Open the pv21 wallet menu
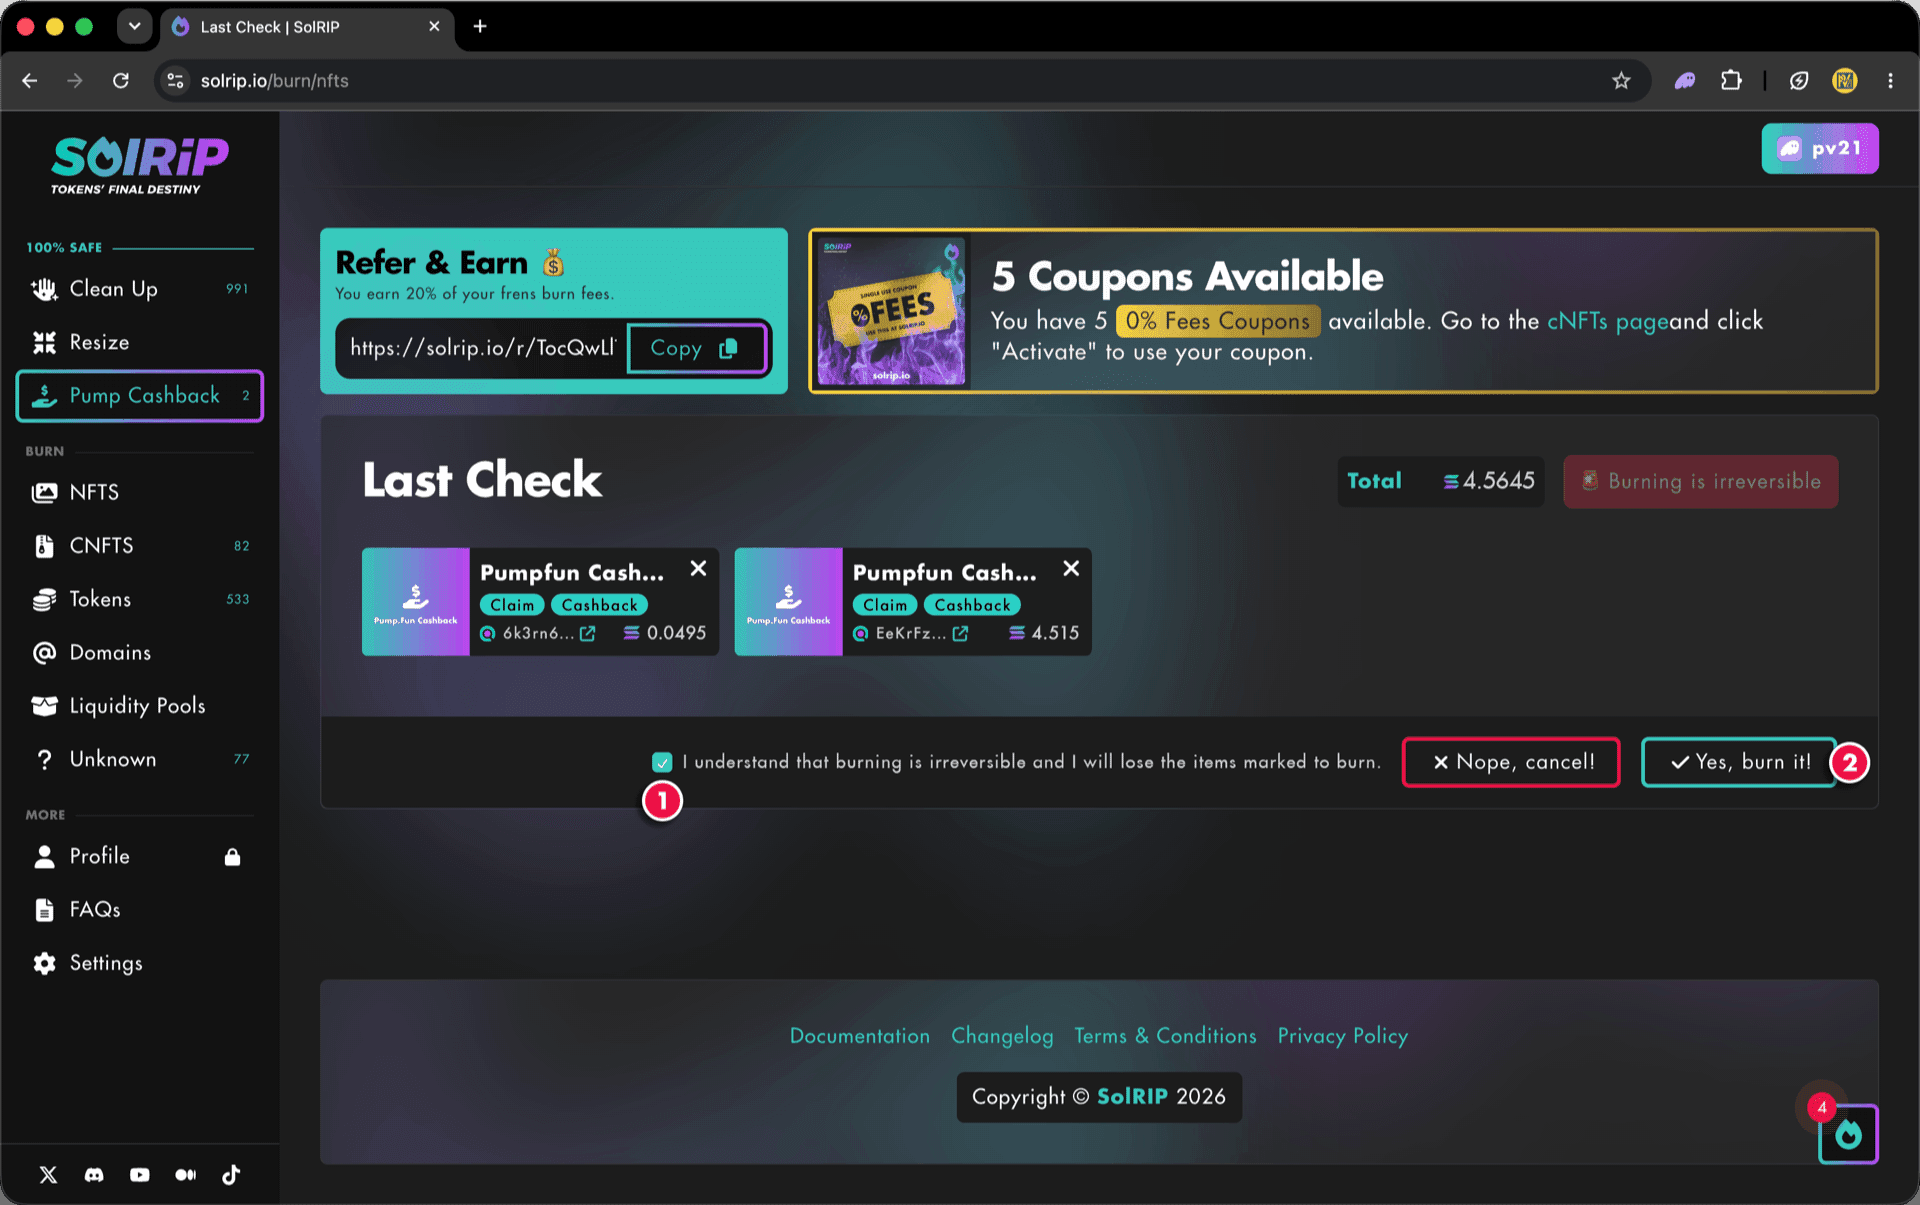Screen dimensions: 1920x1205 pyautogui.click(x=1820, y=149)
